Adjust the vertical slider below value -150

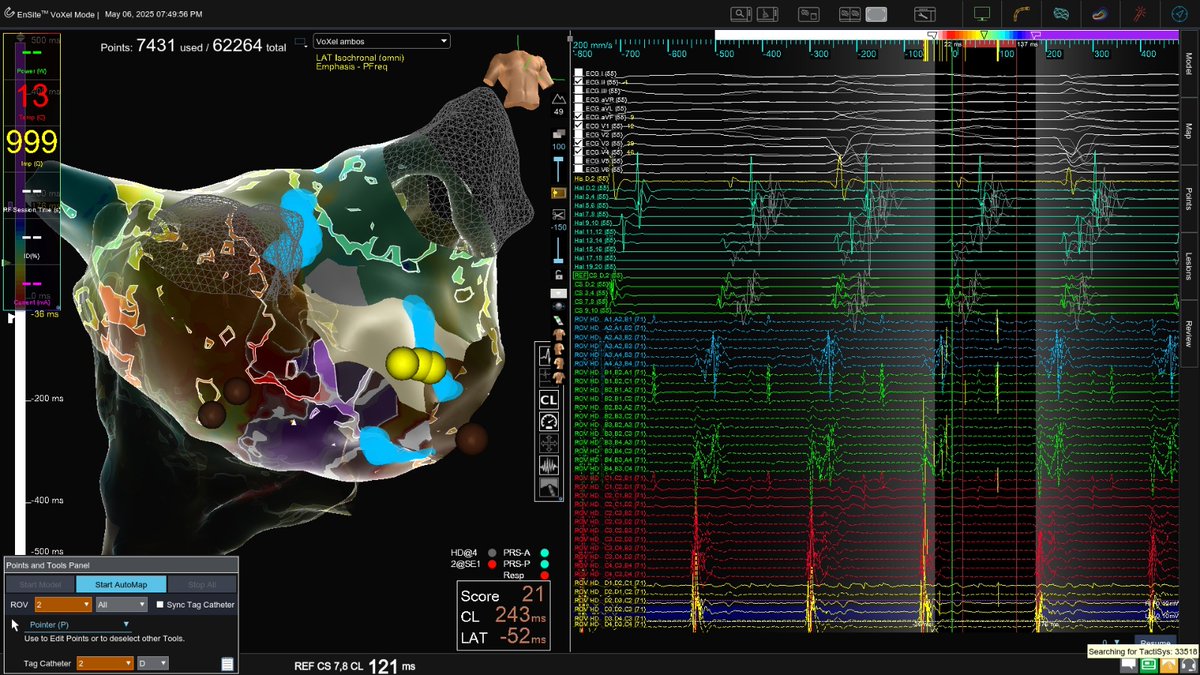(x=559, y=250)
